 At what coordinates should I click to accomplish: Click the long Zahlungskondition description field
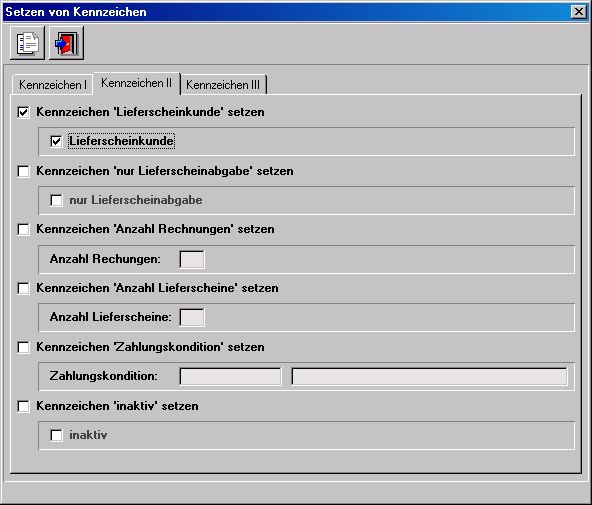pos(430,377)
